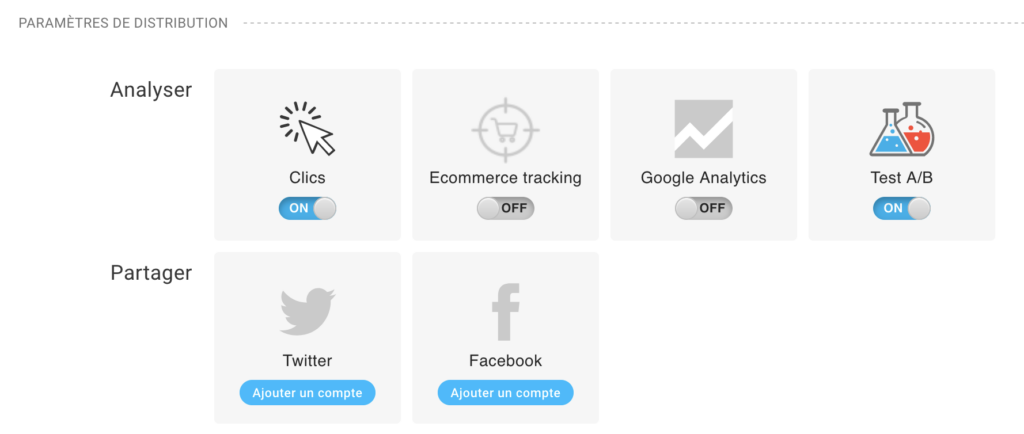Click the Ecommerce tracking label
Image resolution: width=1024 pixels, height=434 pixels.
pyautogui.click(x=505, y=178)
